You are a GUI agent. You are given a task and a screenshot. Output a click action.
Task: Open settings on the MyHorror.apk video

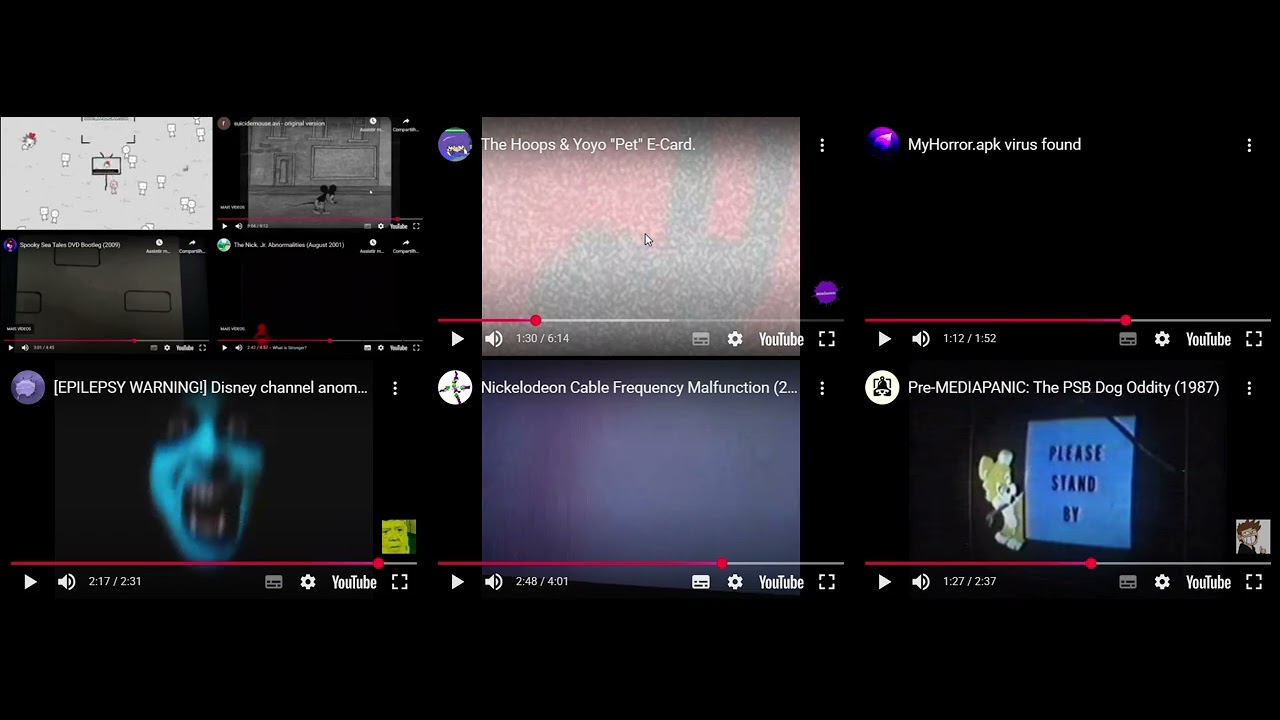pos(1162,339)
